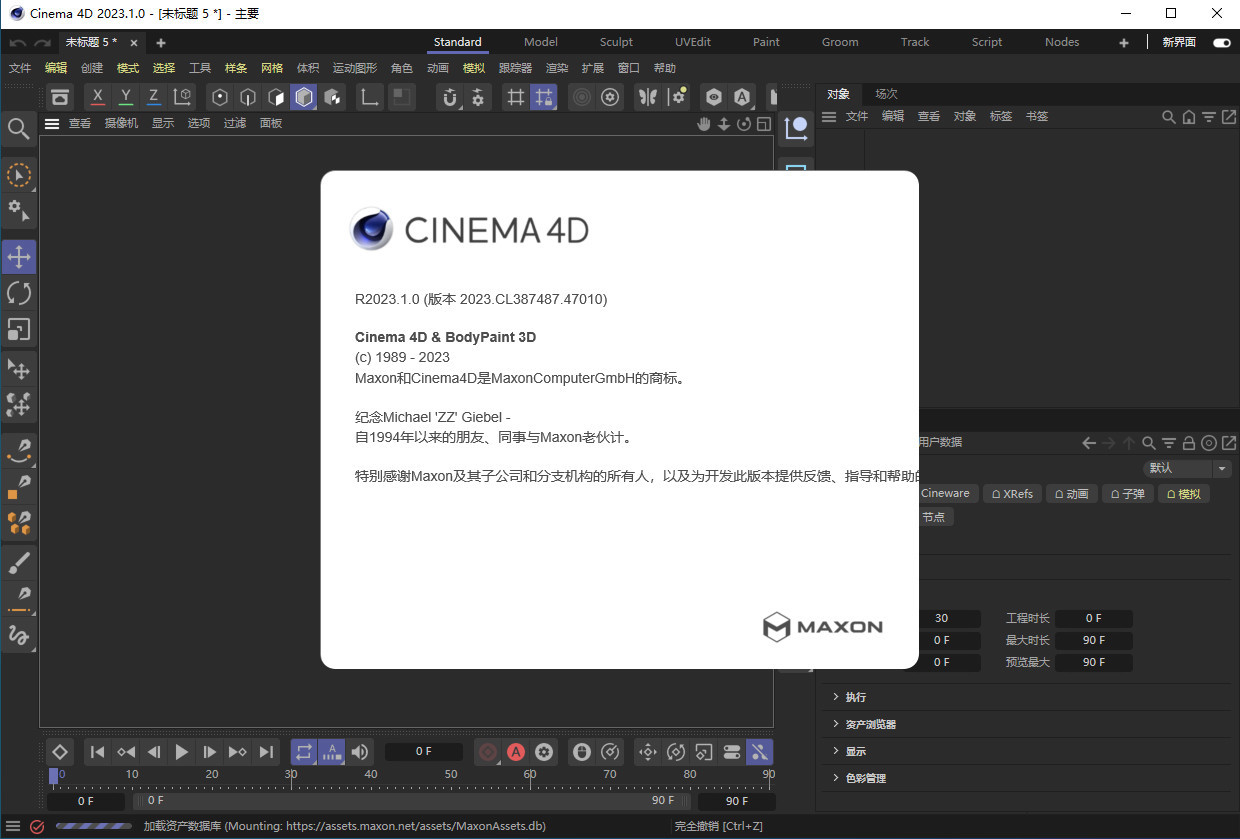This screenshot has height=839, width=1240.
Task: Toggle the Enable Snap magnet icon
Action: tap(450, 97)
